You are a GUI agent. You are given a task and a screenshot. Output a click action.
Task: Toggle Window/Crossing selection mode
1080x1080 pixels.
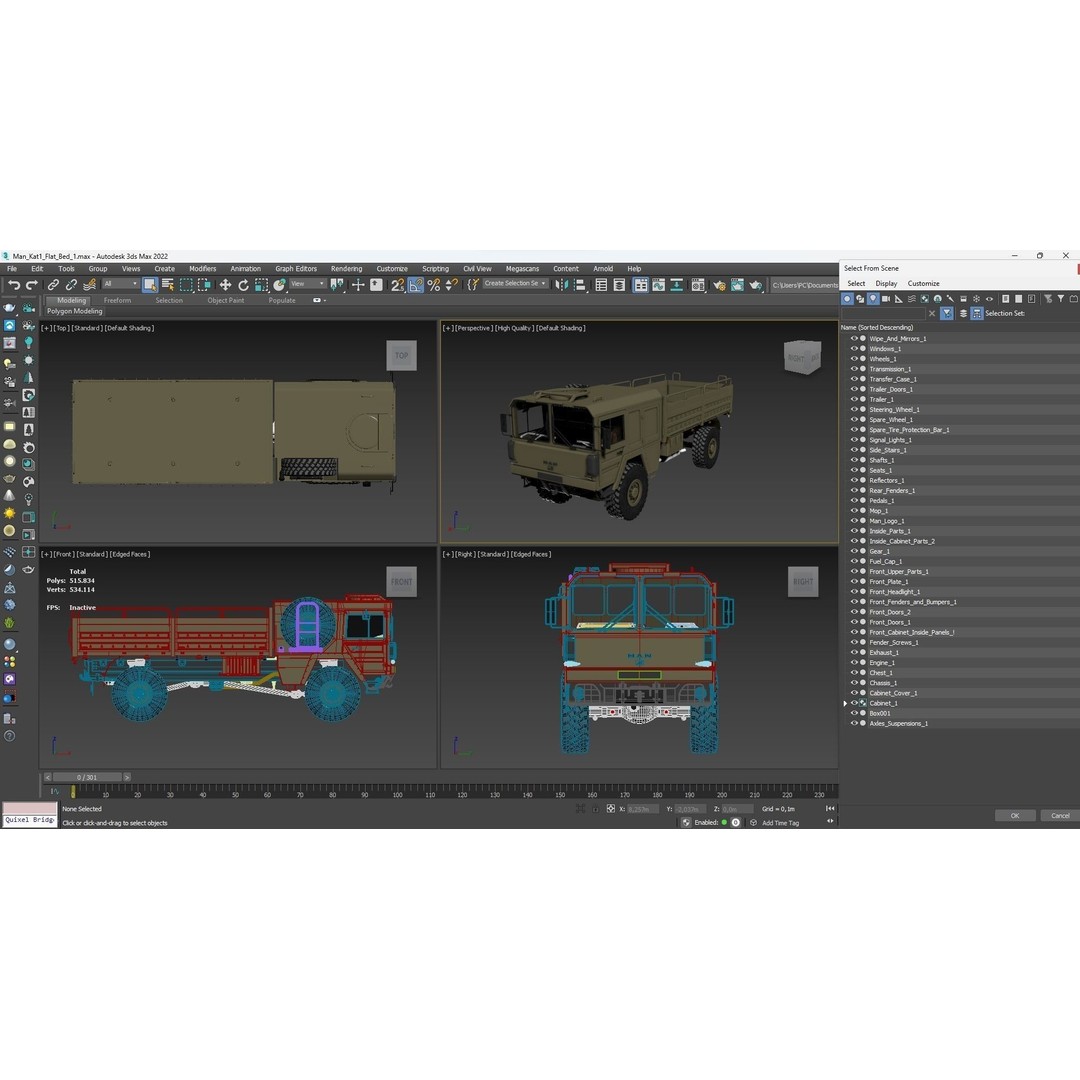[204, 285]
